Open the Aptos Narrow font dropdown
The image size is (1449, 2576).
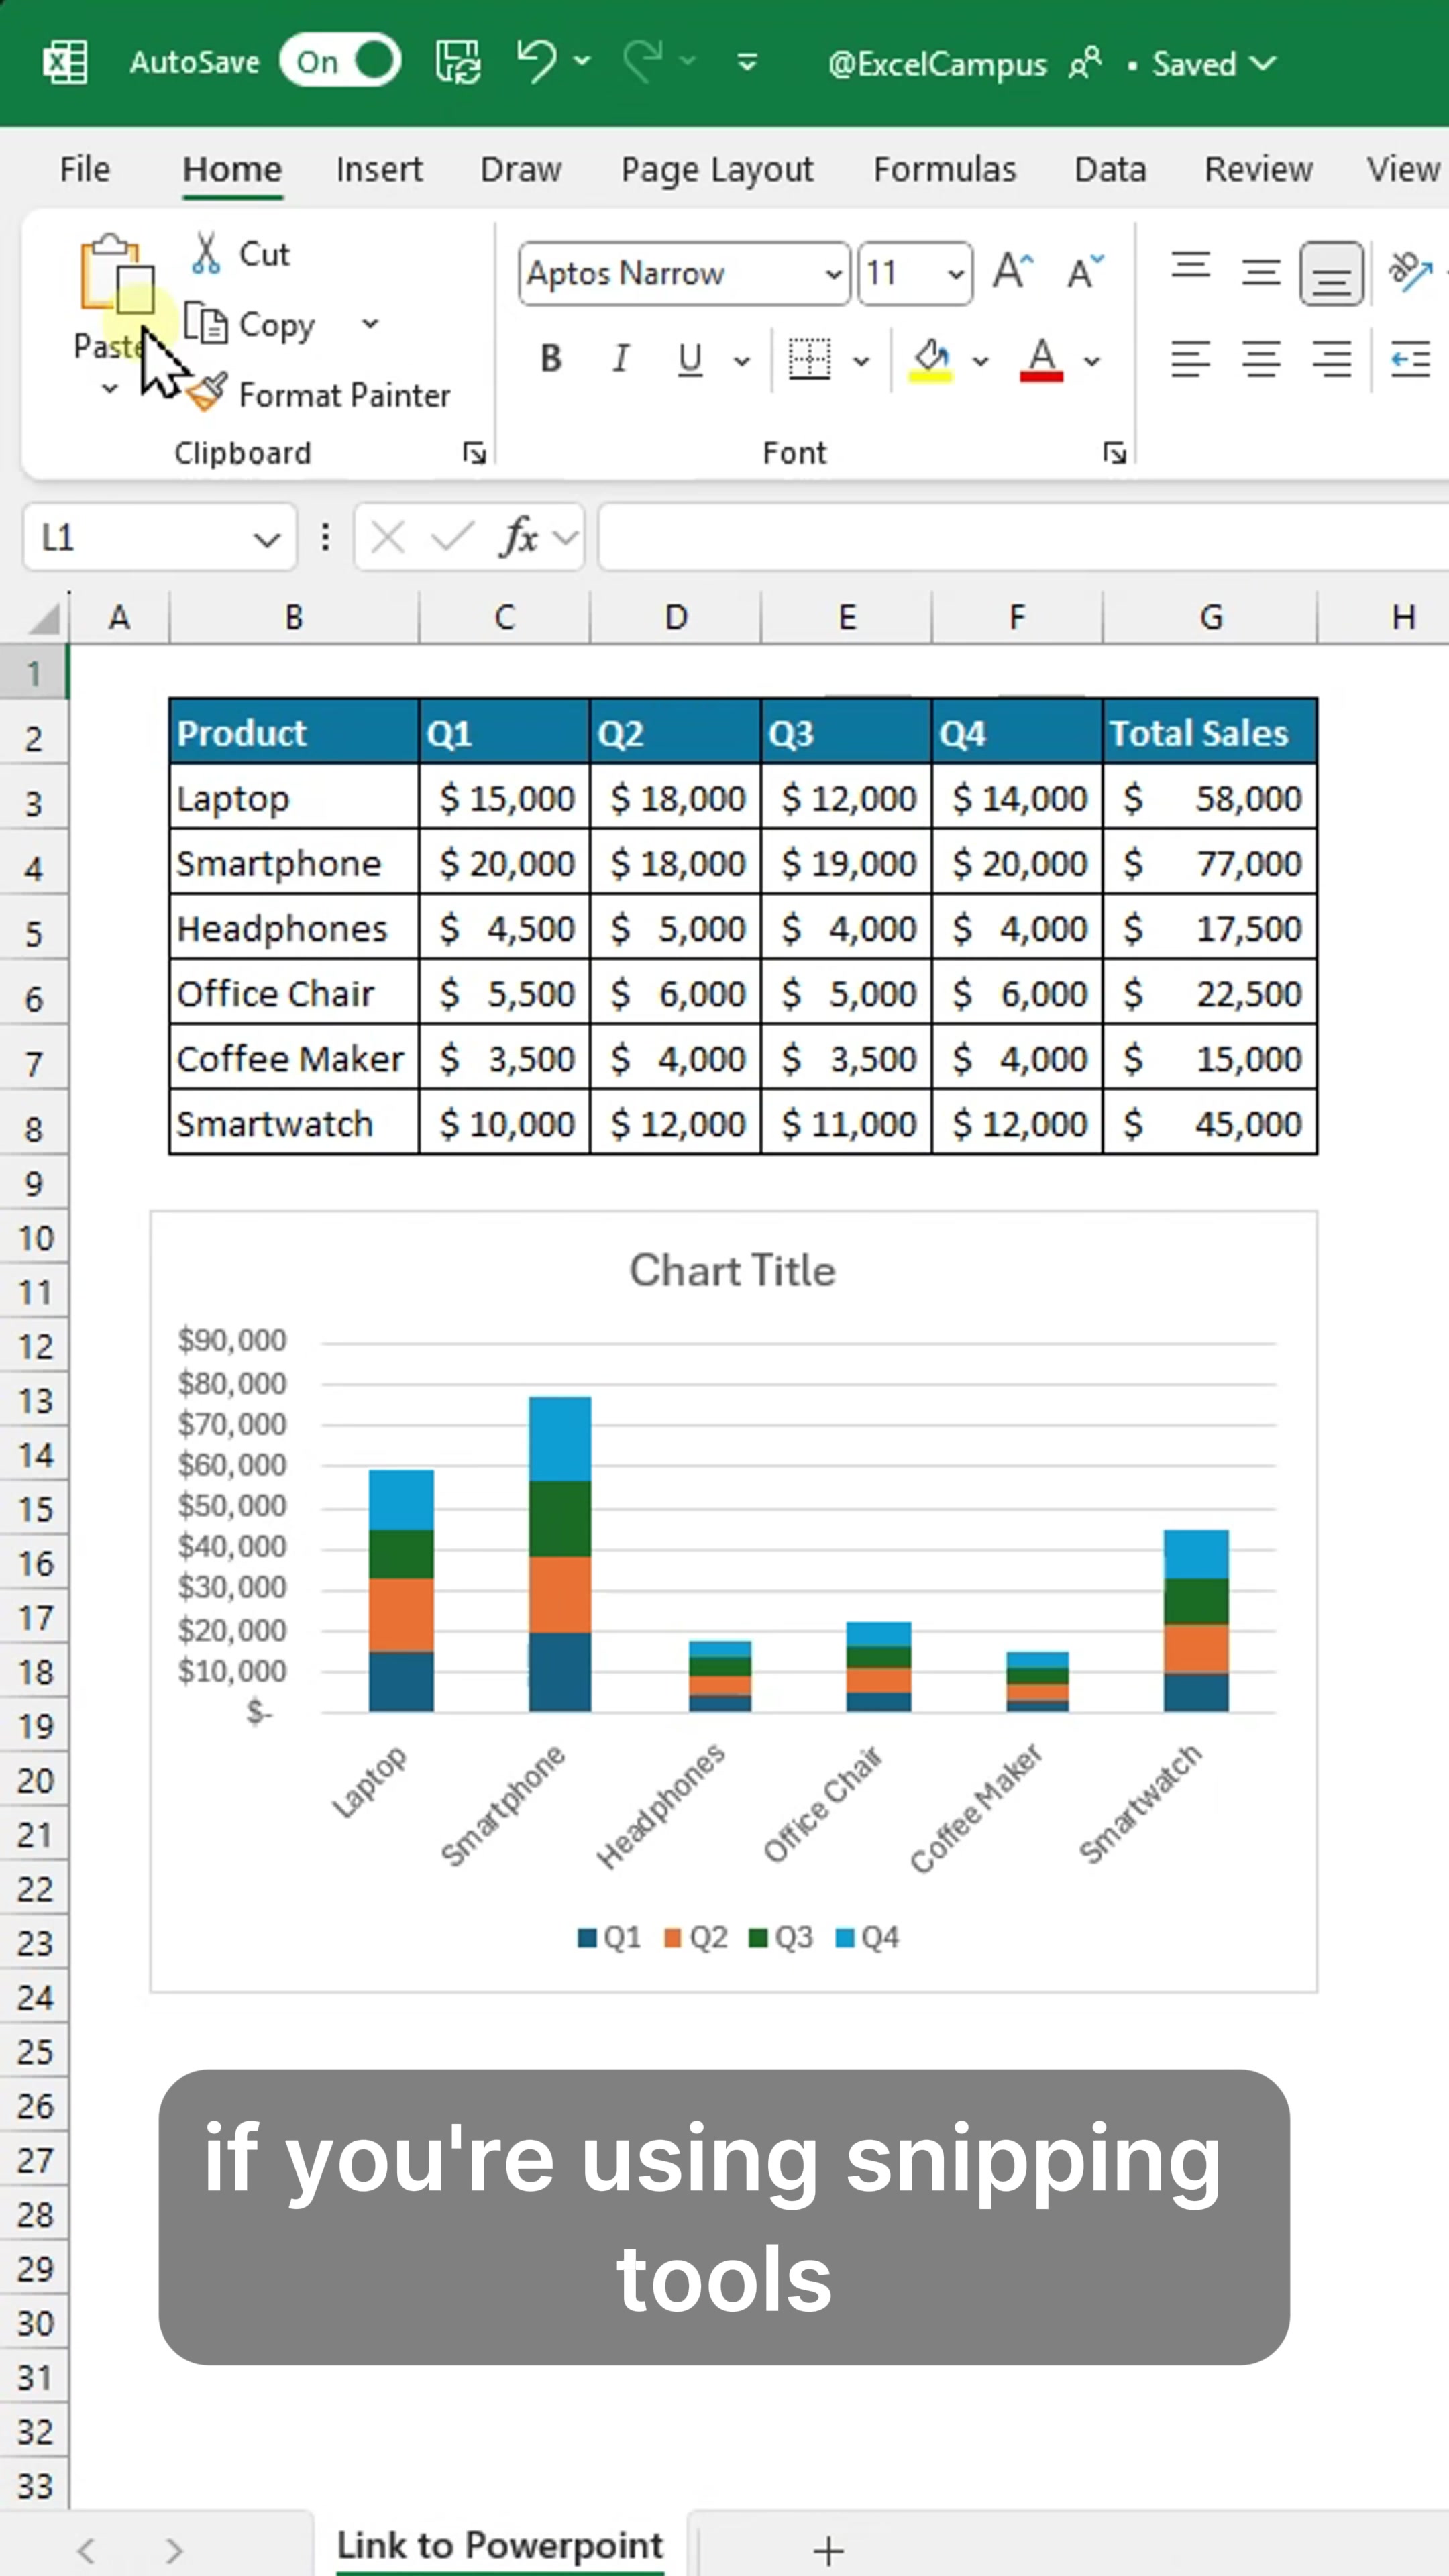[833, 274]
